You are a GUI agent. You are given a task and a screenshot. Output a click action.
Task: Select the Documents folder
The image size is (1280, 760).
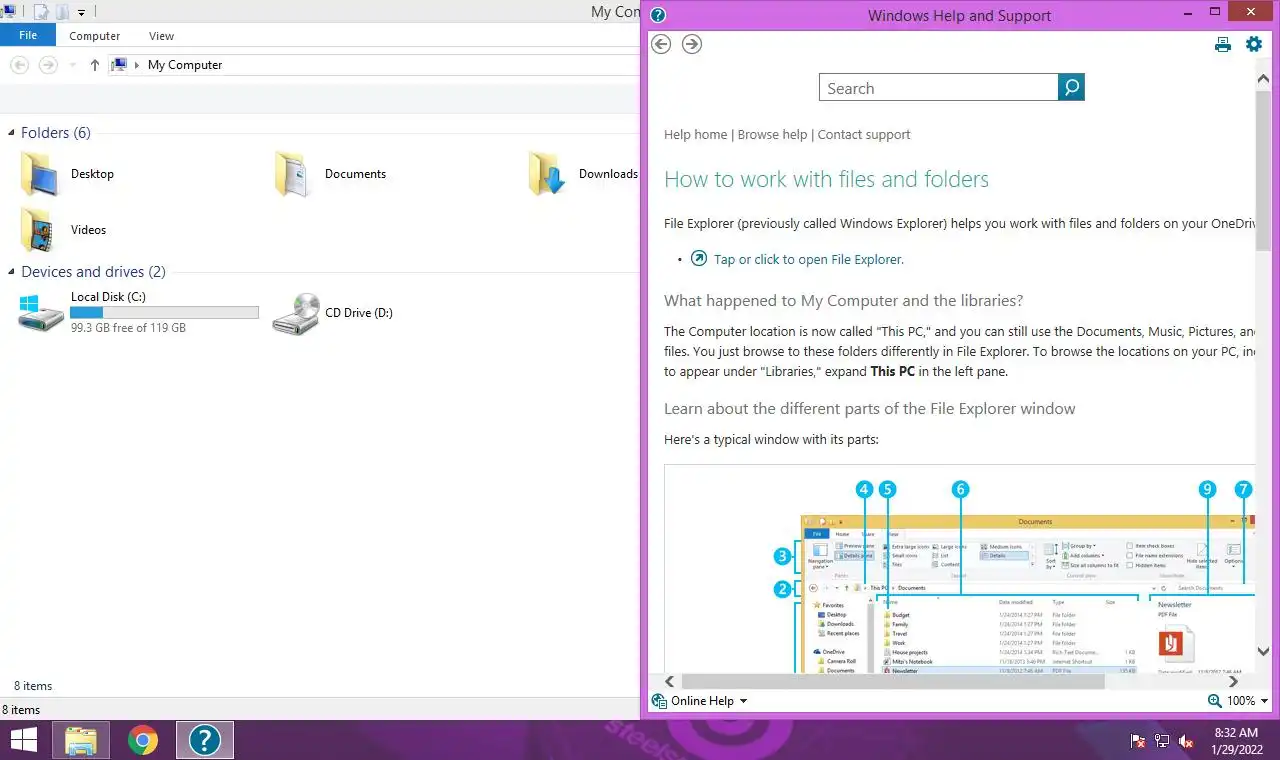[330, 174]
